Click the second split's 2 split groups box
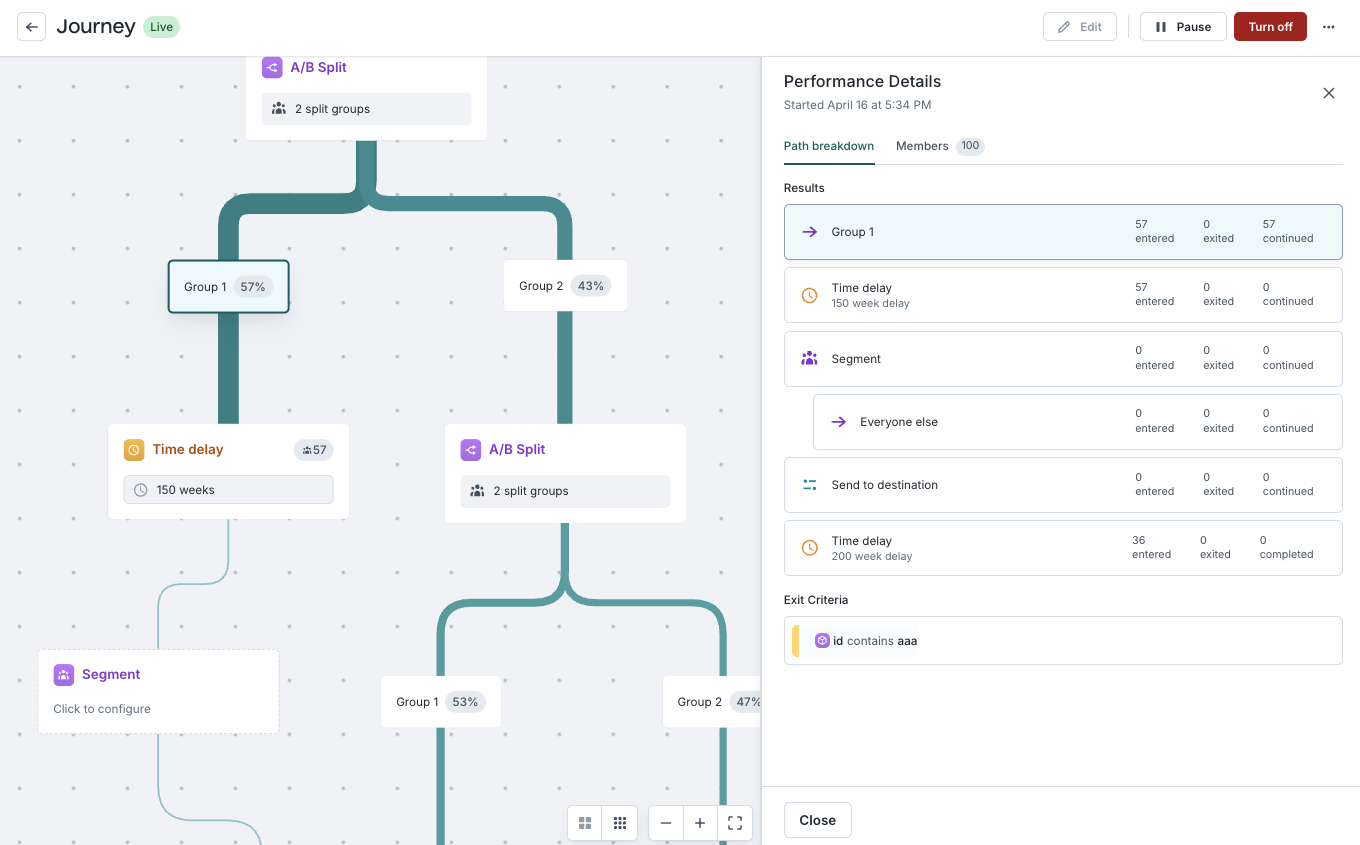The height and width of the screenshot is (845, 1360). (565, 491)
